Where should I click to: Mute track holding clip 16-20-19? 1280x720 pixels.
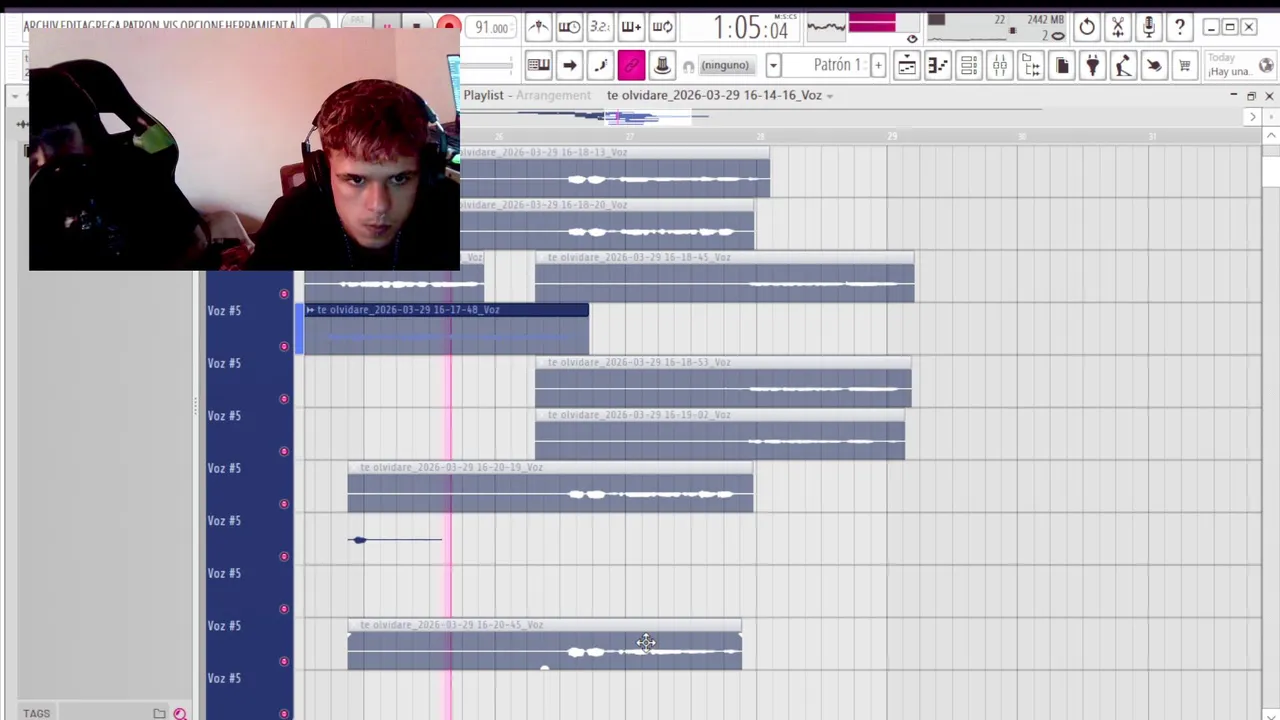[284, 504]
